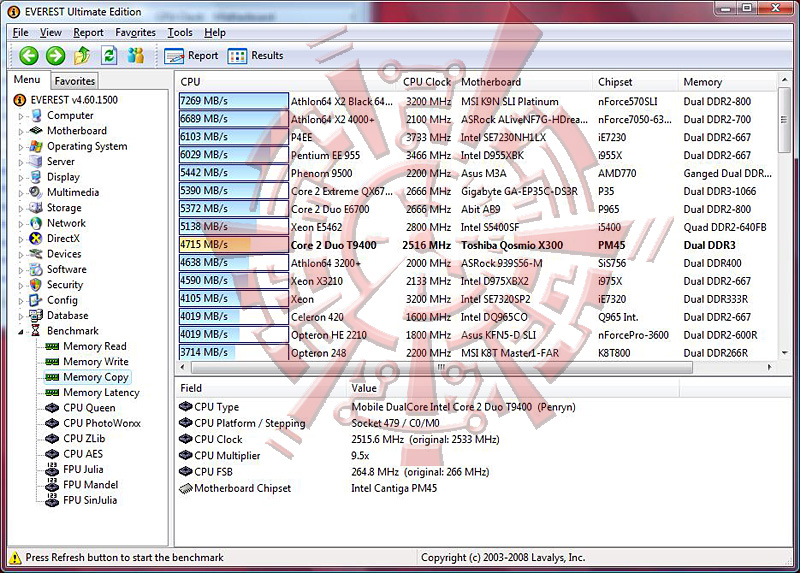Sort results by the Memory column header

727,82
